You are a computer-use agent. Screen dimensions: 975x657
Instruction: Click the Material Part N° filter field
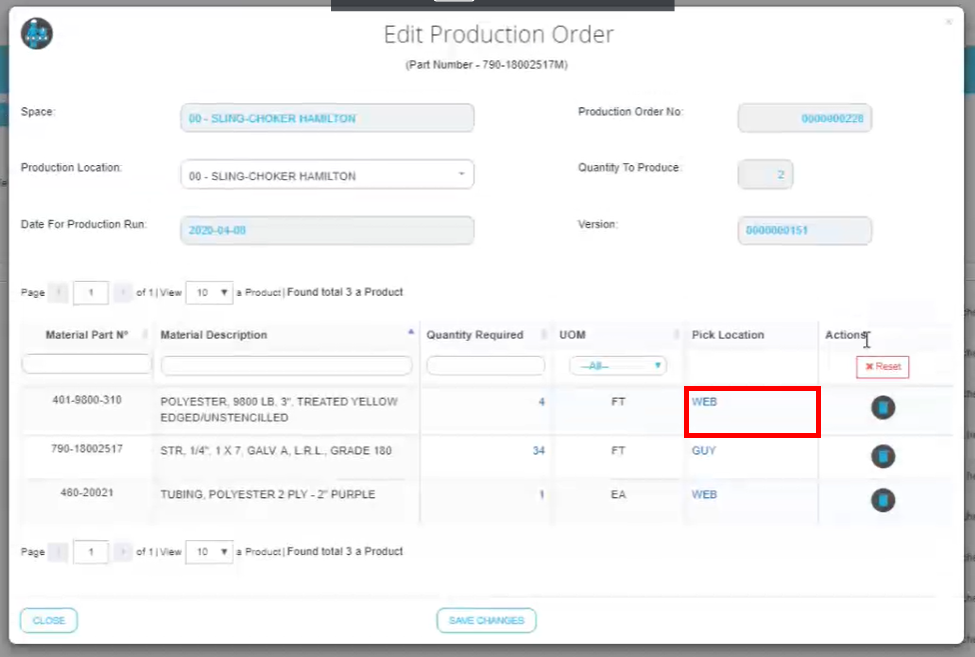coord(86,366)
